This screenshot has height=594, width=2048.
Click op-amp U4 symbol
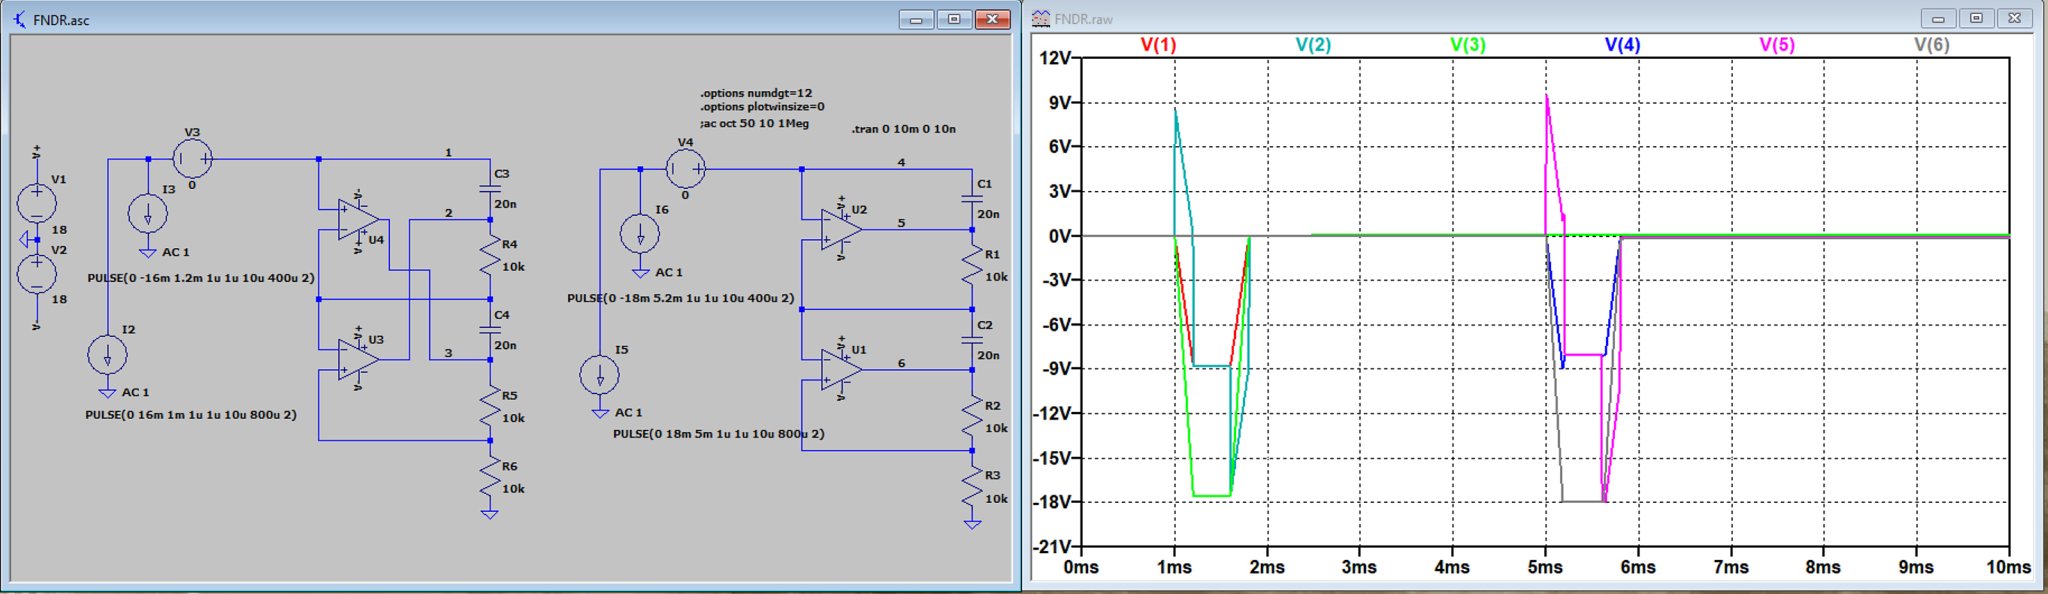[359, 220]
